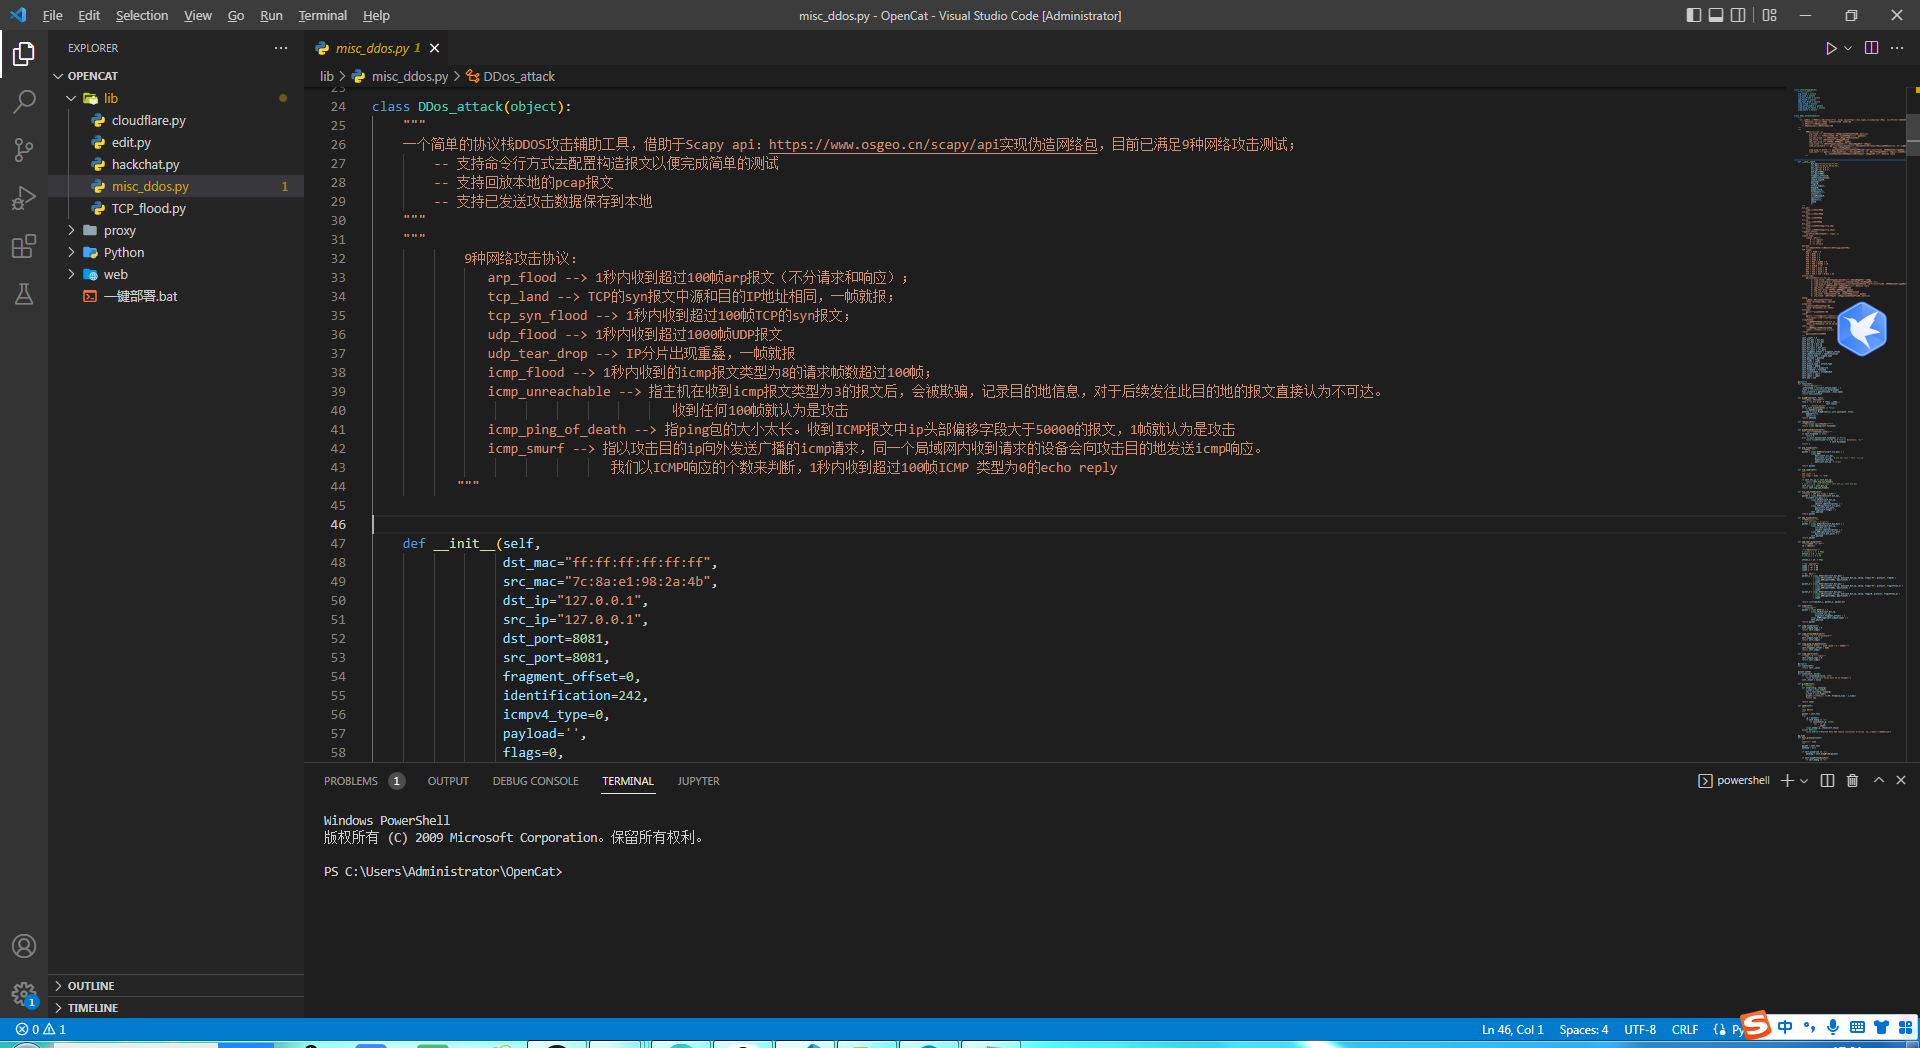Switch to the DEBUG CONSOLE tab
Image resolution: width=1920 pixels, height=1048 pixels.
[535, 781]
